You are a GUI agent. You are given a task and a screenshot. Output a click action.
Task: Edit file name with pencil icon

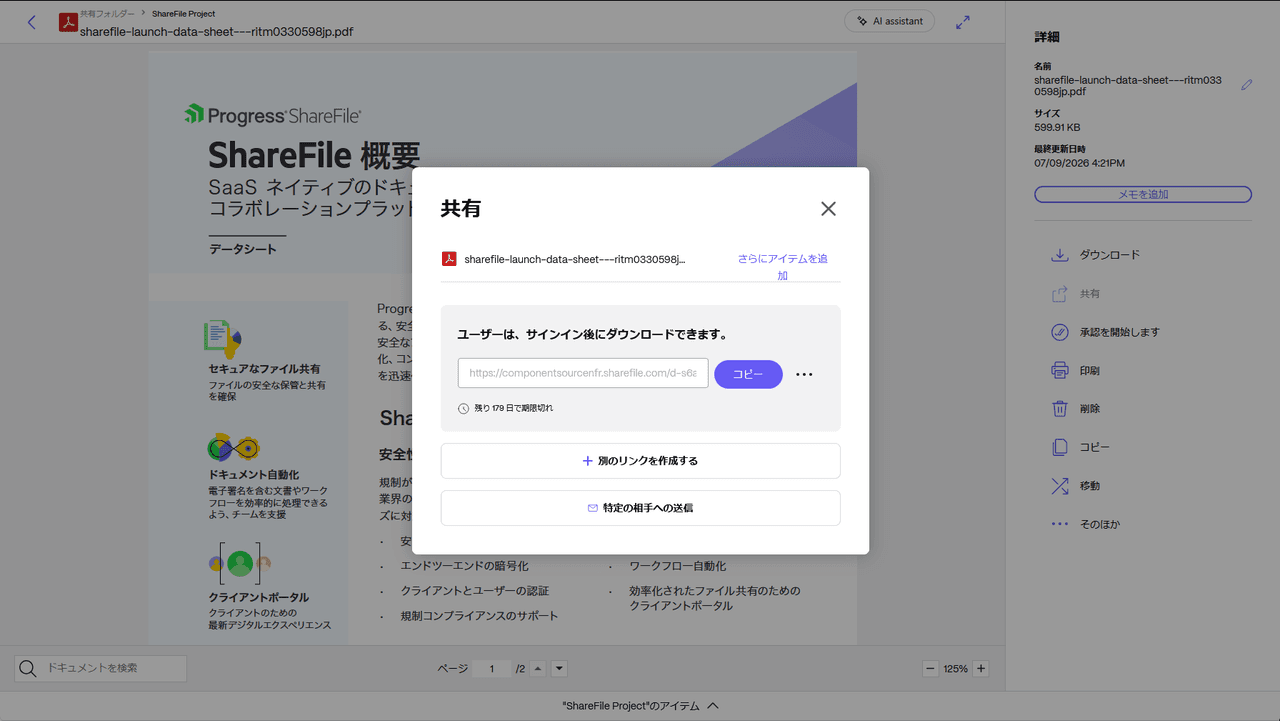coord(1246,85)
